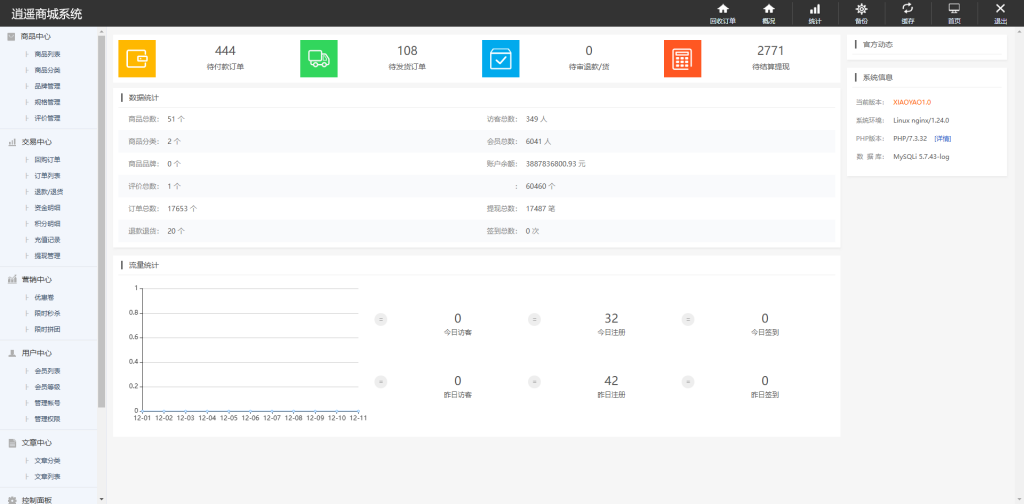Click the green truck 待发货订单 icon
This screenshot has height=504, width=1024.
click(x=319, y=59)
